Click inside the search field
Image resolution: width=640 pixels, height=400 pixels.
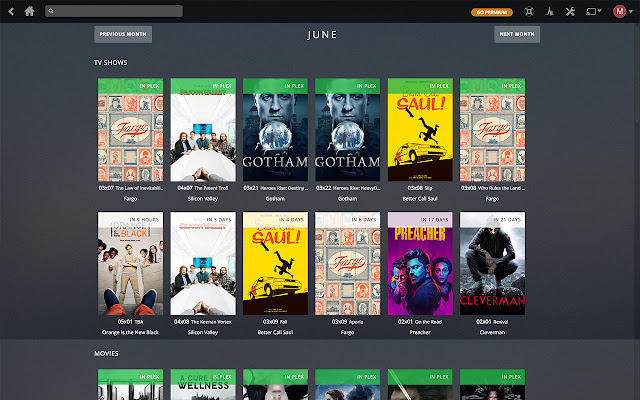114,11
